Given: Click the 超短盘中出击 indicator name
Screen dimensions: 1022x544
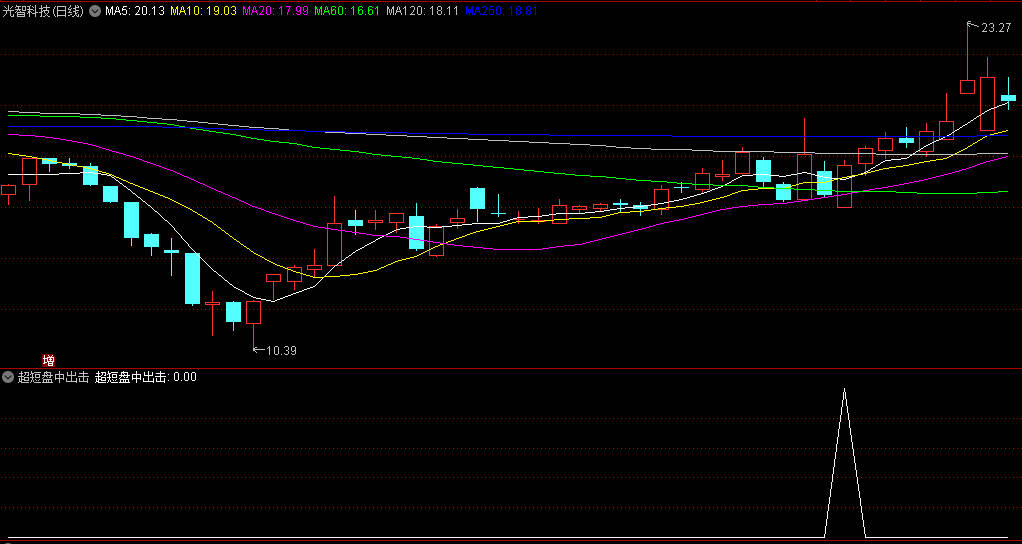Looking at the screenshot, I should point(53,377).
